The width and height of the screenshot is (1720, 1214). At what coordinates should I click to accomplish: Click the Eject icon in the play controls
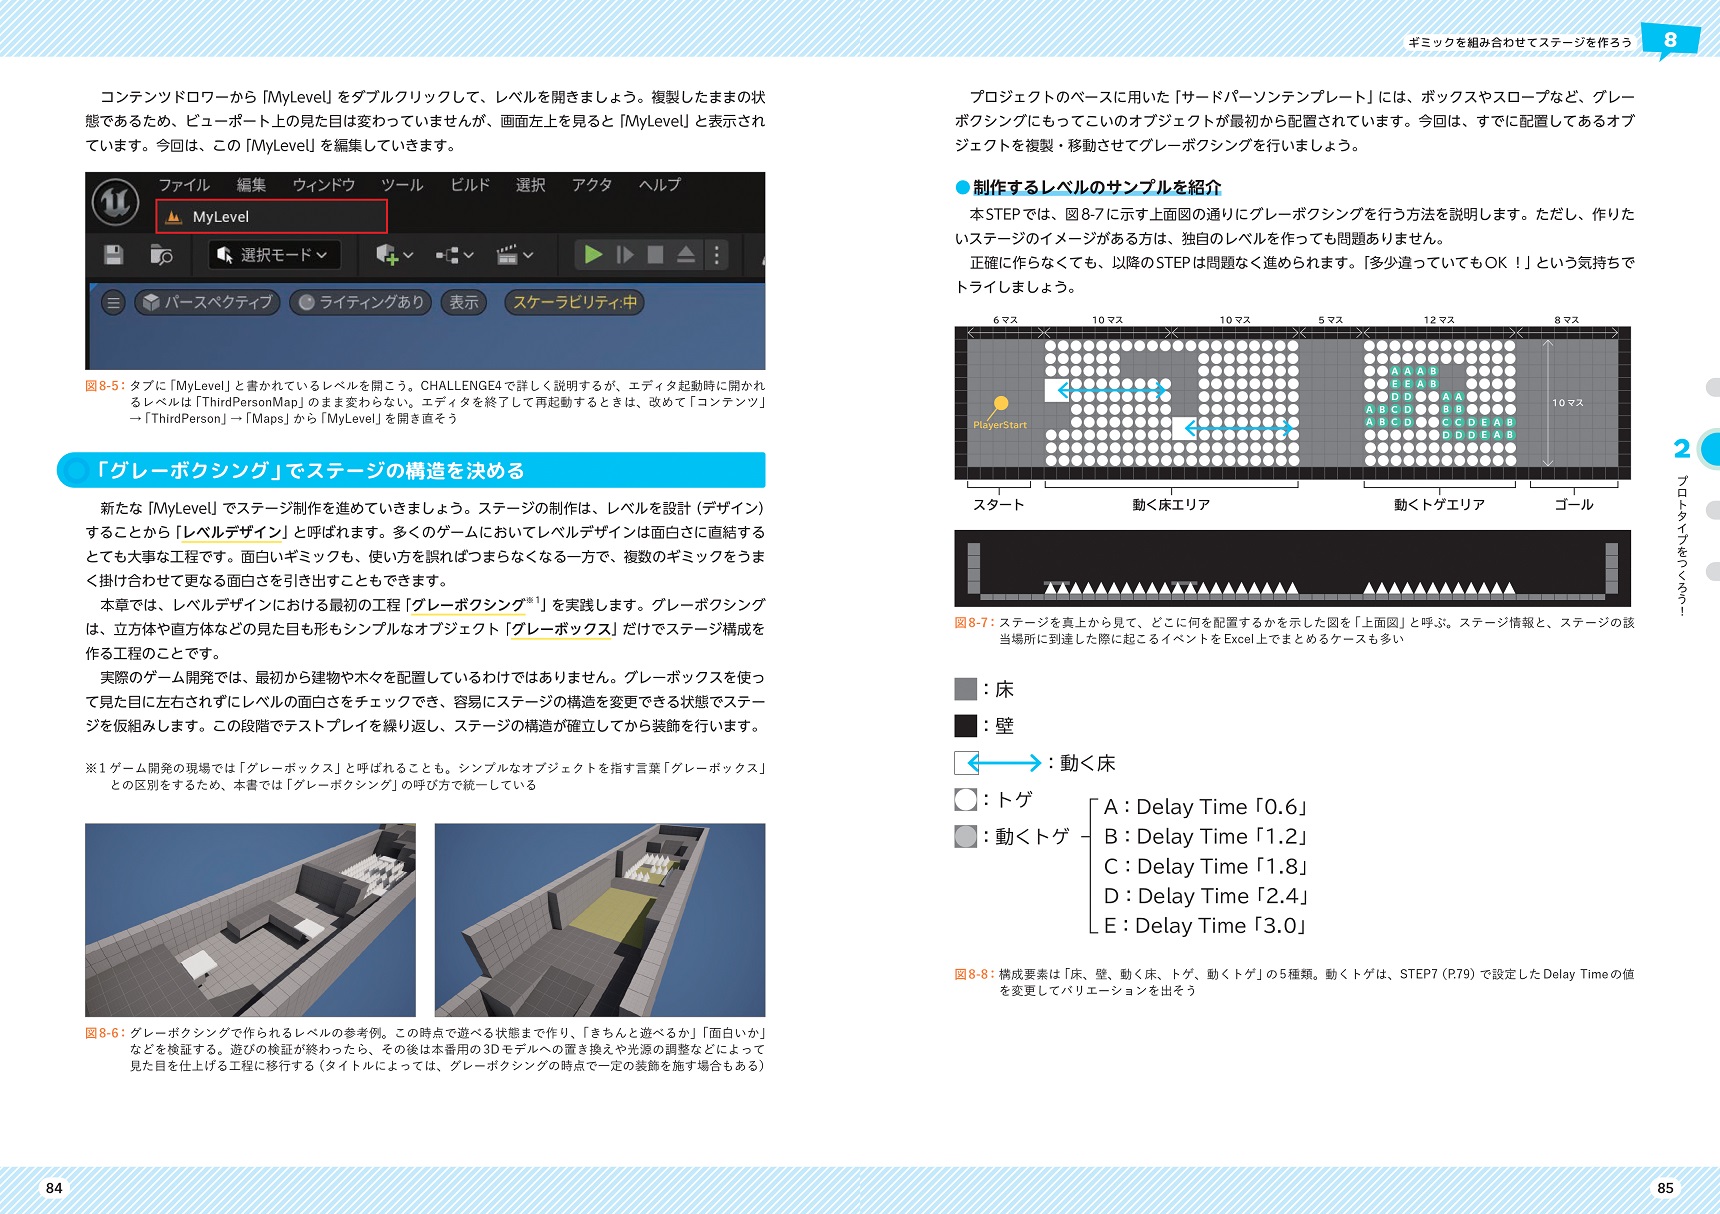[686, 255]
